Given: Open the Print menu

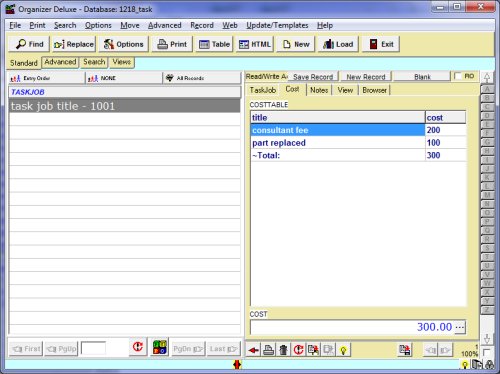Looking at the screenshot, I should (x=37, y=25).
